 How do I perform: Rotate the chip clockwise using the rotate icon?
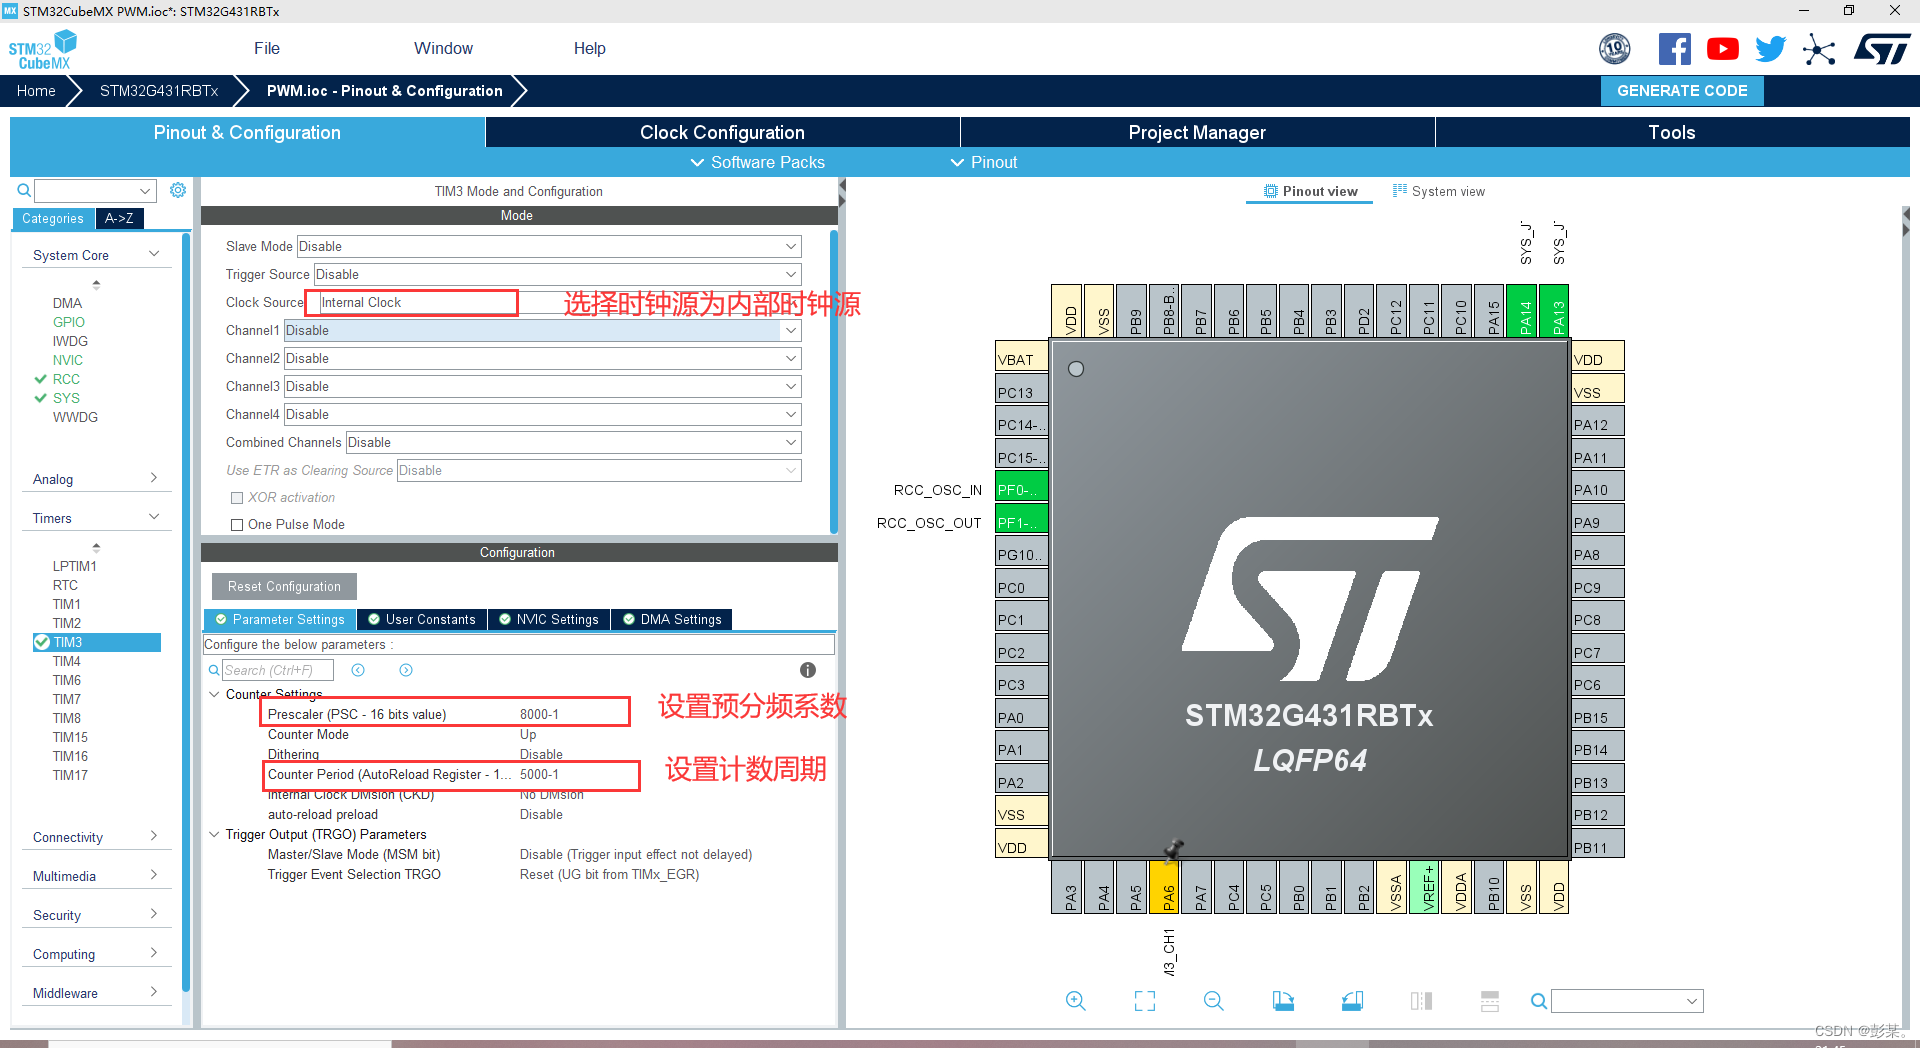pos(1283,1000)
